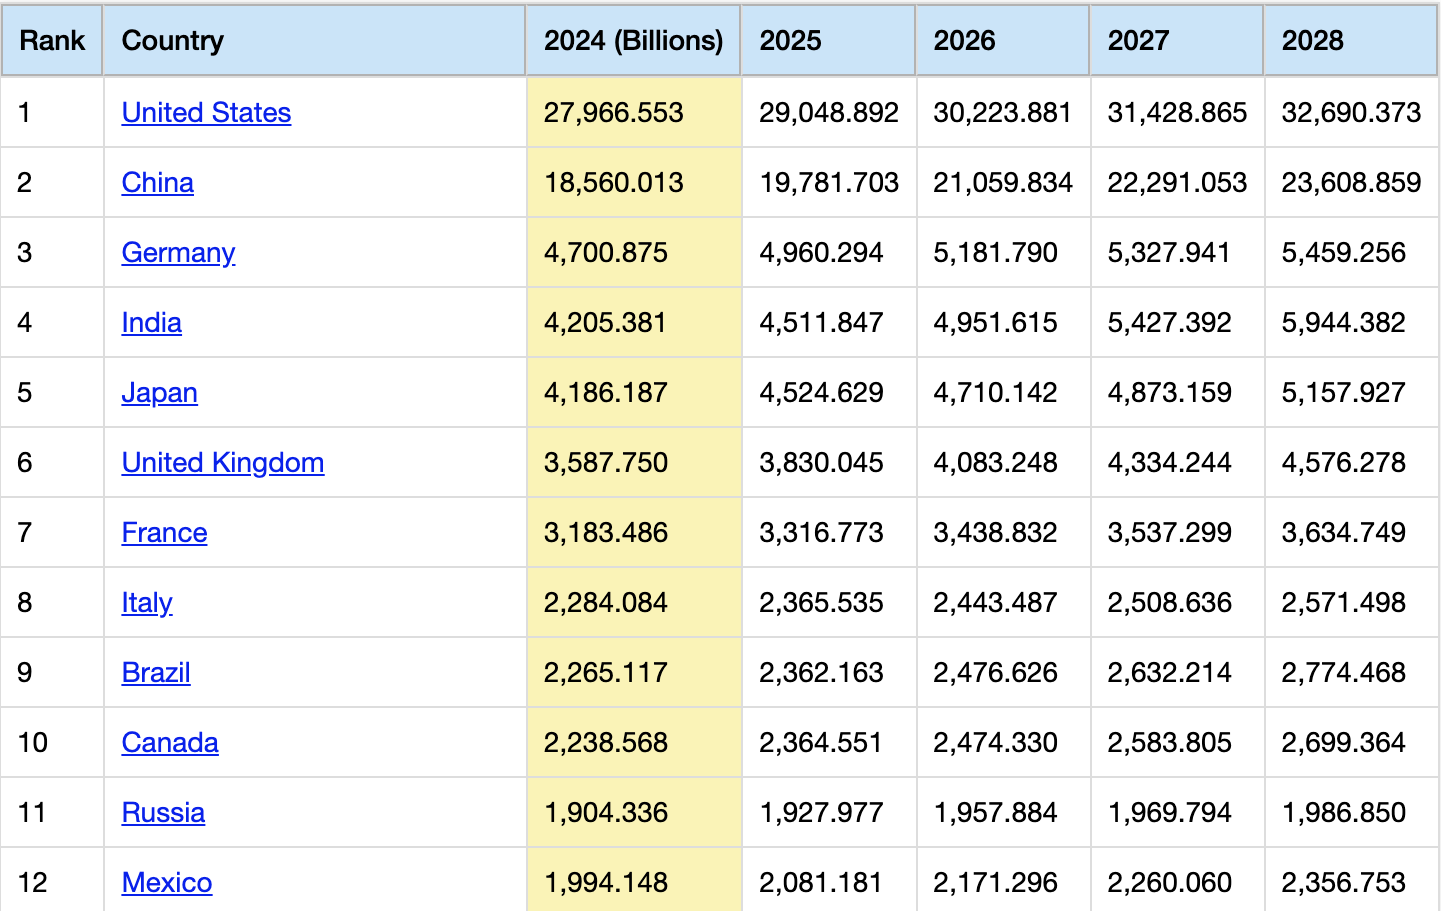
Task: Click the cell 2,364.551
Action: click(x=829, y=743)
